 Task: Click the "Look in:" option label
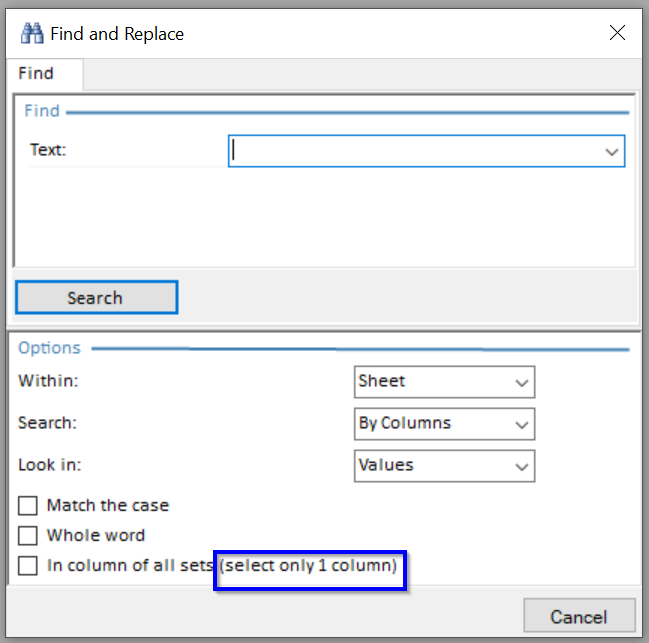pos(50,465)
